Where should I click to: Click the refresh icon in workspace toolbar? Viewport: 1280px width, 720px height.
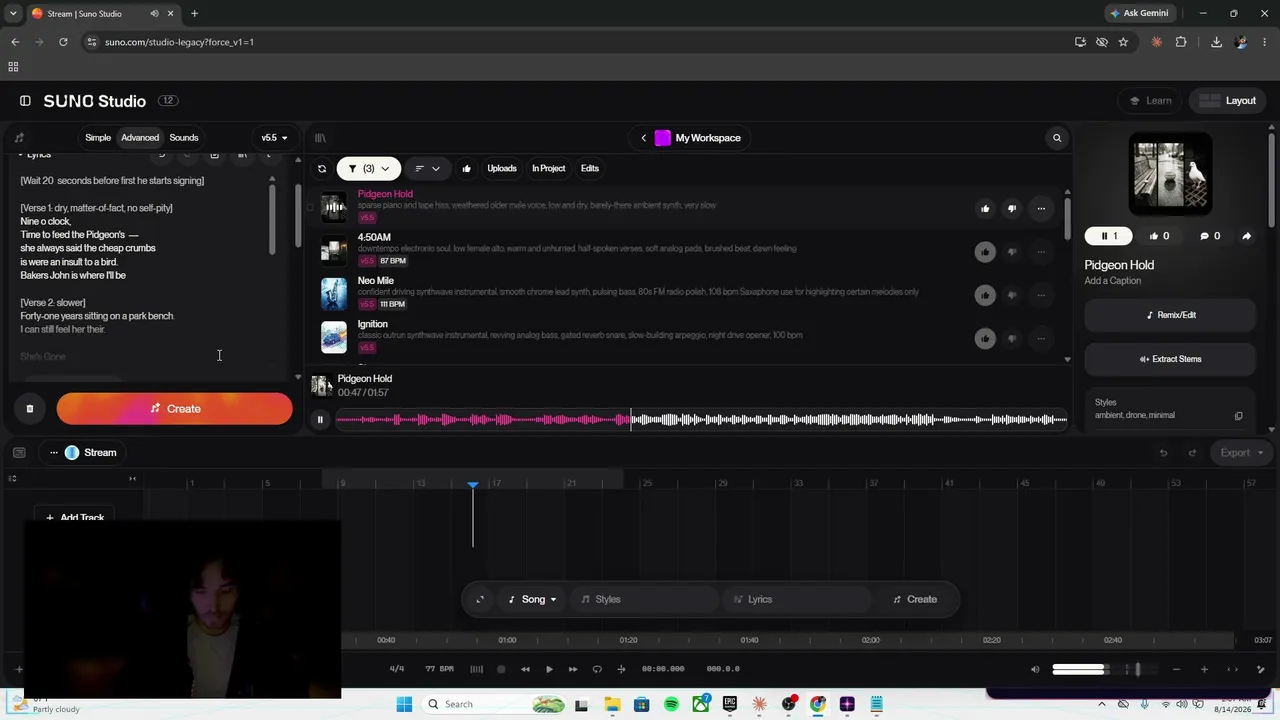click(322, 169)
